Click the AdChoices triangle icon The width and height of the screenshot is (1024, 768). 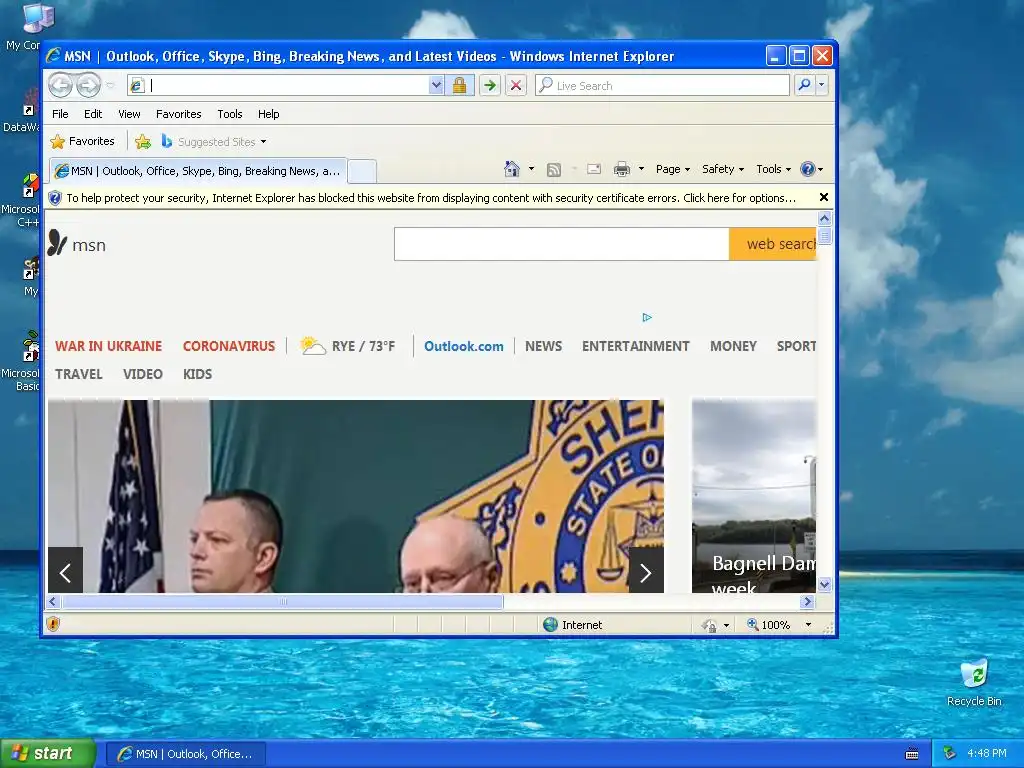click(x=647, y=317)
